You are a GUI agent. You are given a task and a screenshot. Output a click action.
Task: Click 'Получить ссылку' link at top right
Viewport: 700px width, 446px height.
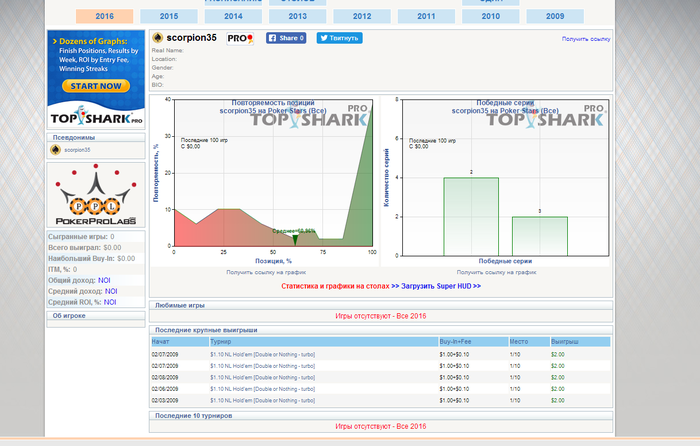pos(586,39)
